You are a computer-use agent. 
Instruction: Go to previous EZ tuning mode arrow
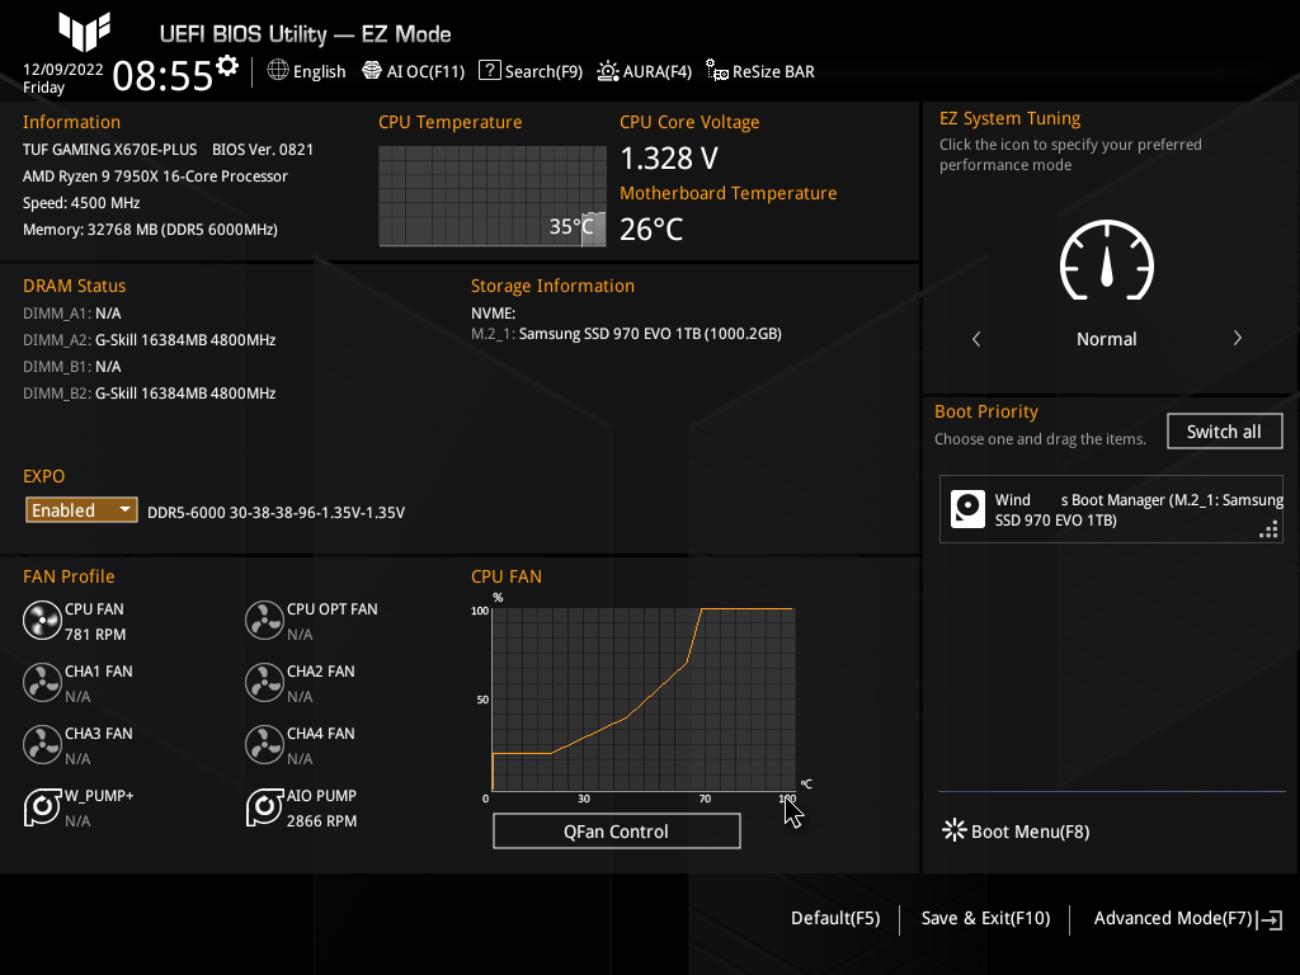tap(976, 338)
